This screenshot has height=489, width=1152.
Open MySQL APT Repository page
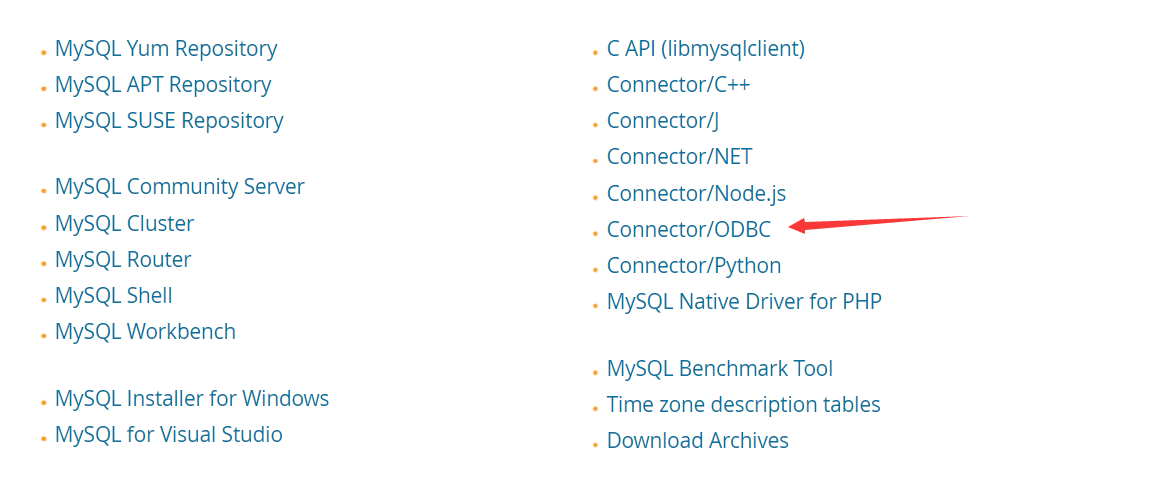coord(163,85)
